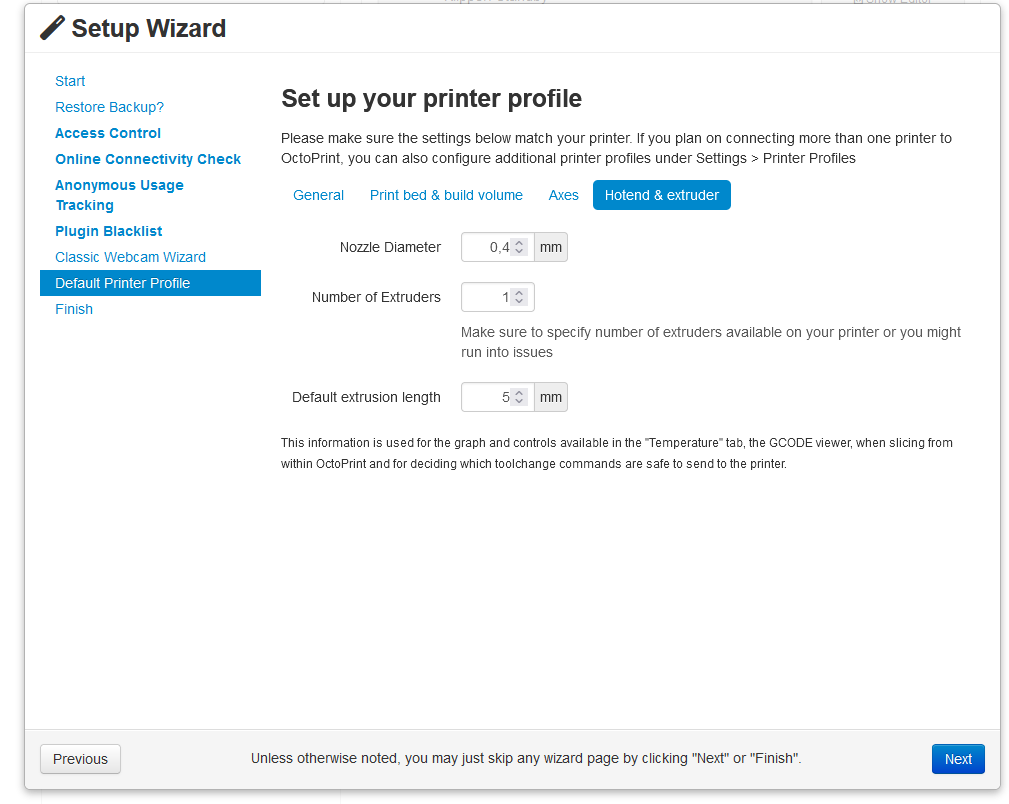Jump to the Finish step

(74, 309)
